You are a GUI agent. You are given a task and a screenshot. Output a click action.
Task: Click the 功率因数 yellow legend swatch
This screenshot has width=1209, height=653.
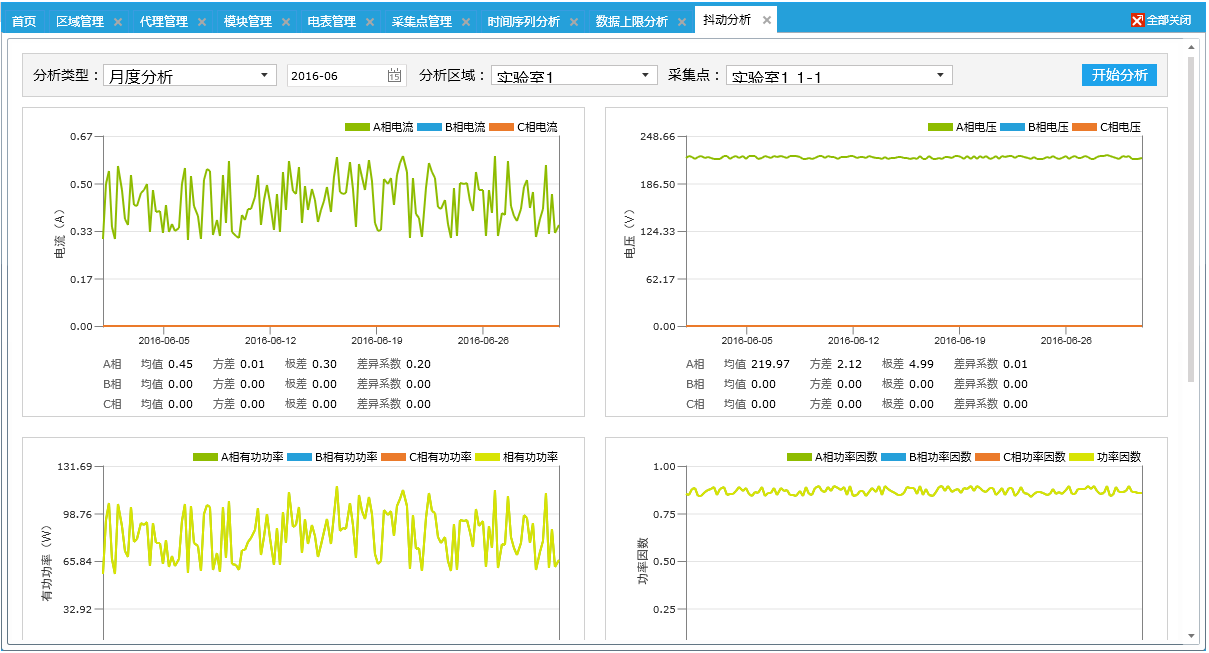(x=1082, y=457)
